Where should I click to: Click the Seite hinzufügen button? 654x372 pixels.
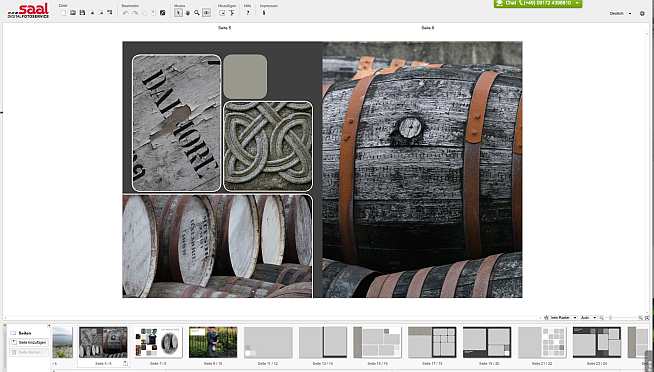click(x=29, y=342)
